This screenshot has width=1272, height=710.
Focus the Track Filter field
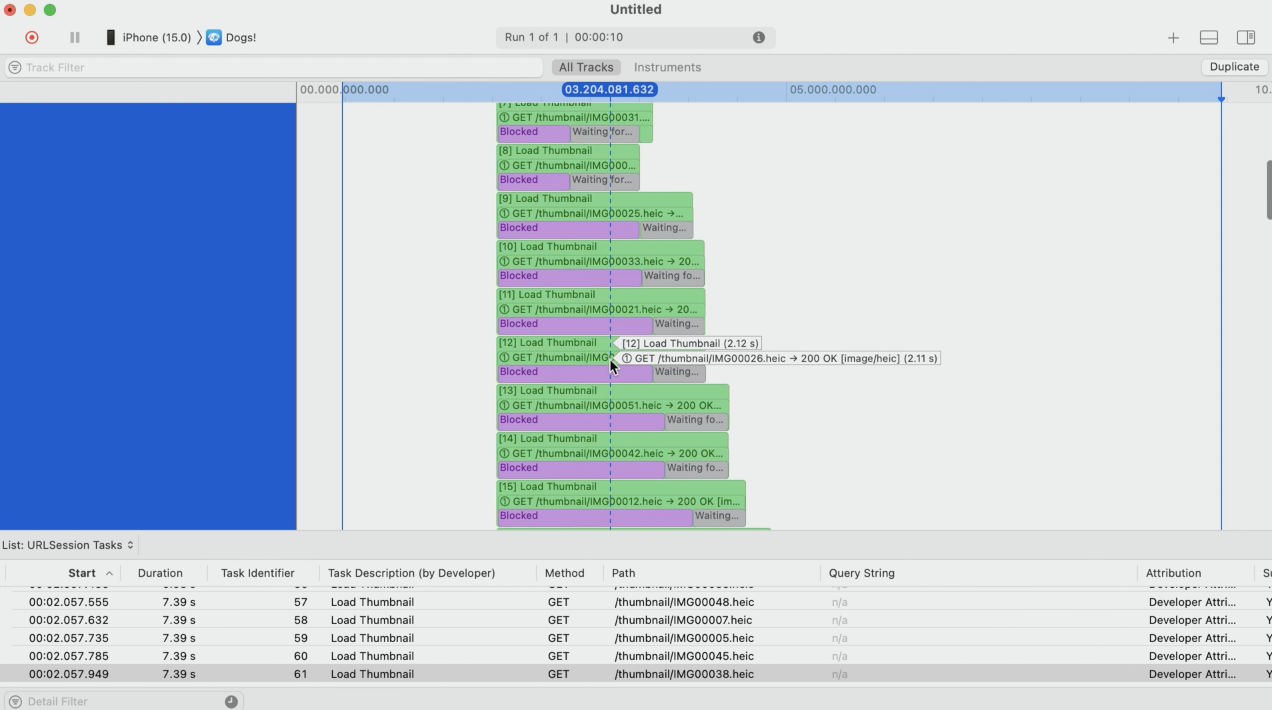(272, 67)
